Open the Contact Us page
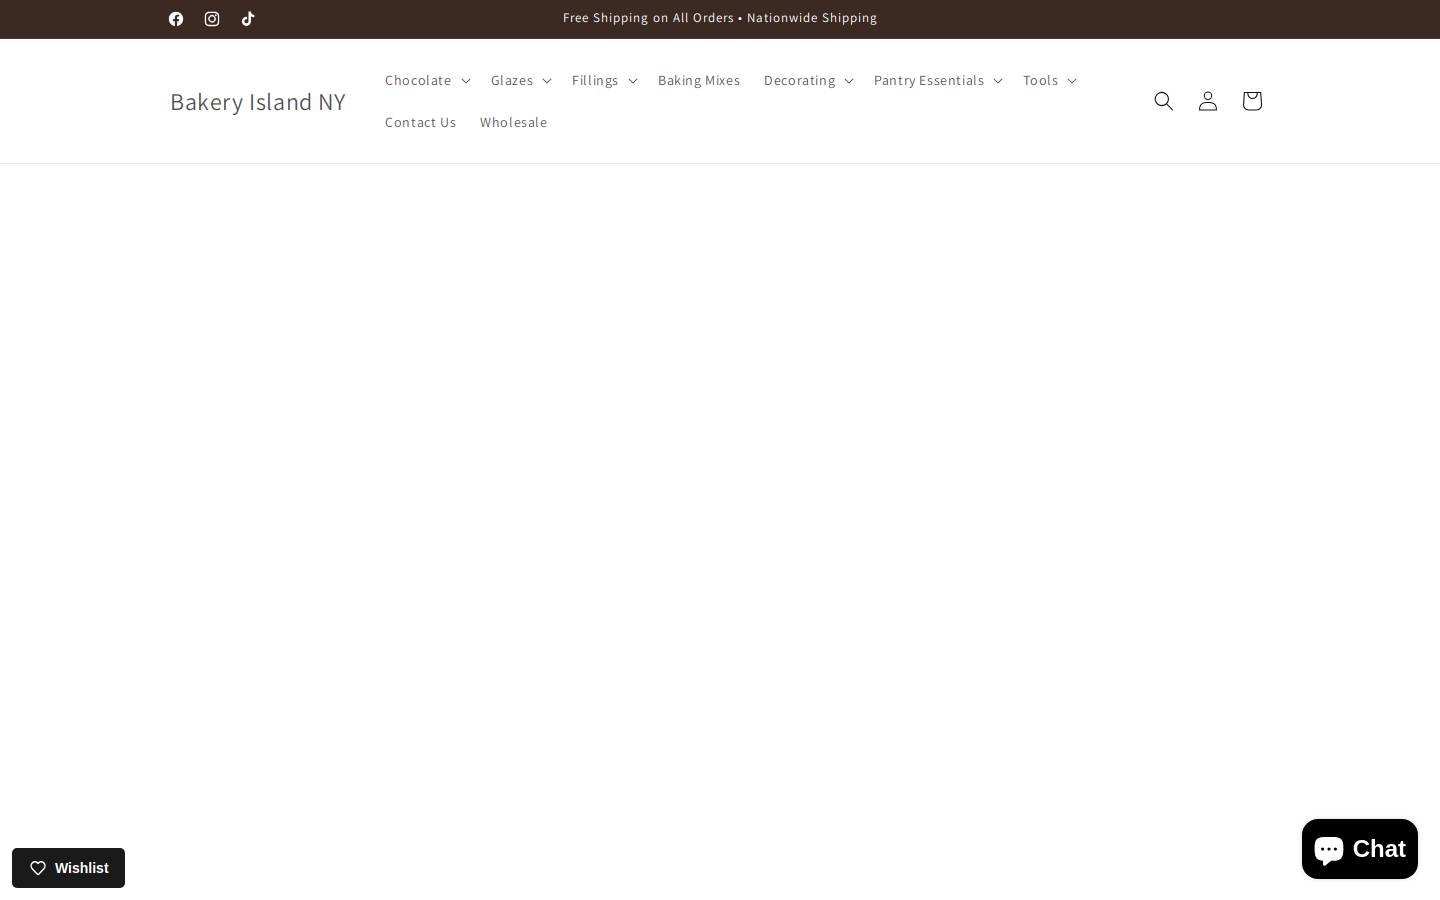 (x=420, y=122)
